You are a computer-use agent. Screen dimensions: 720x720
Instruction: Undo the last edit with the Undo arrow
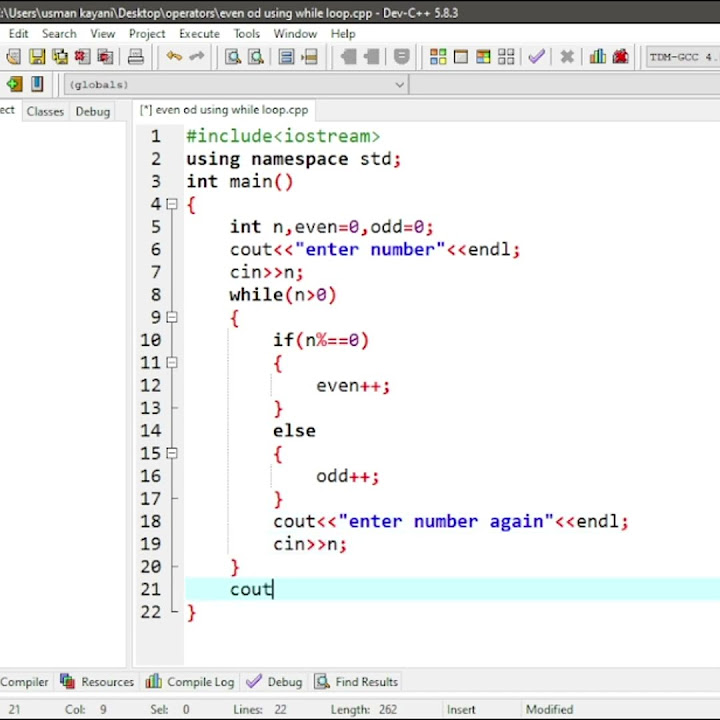click(x=174, y=56)
